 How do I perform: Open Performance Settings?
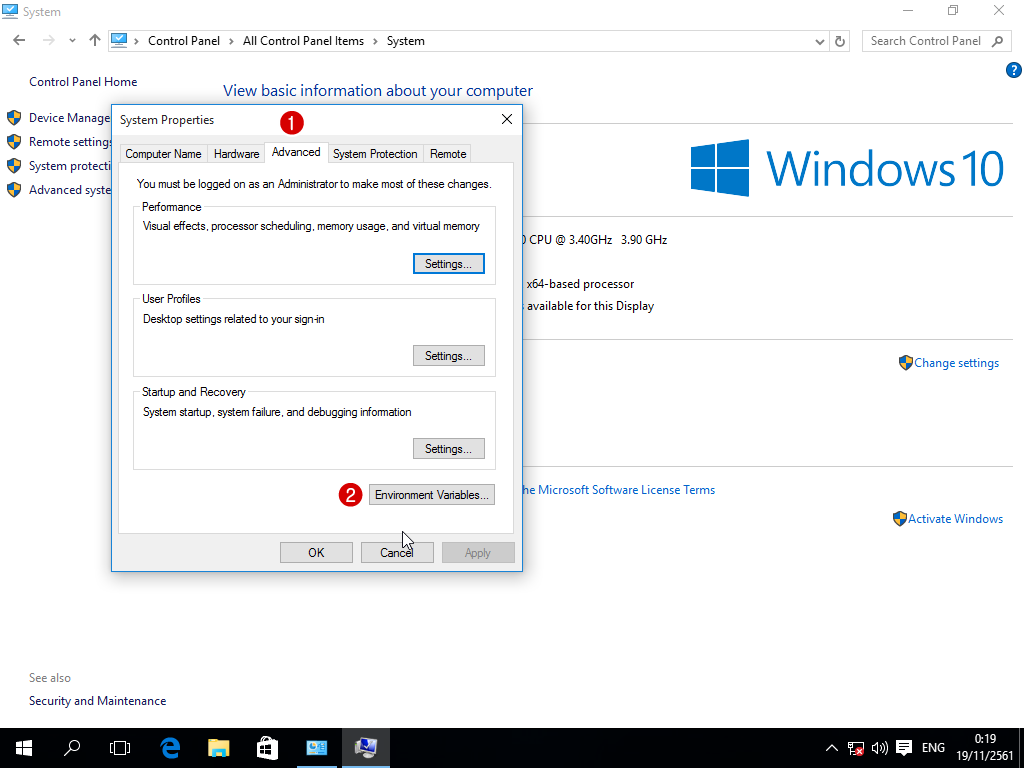click(449, 264)
